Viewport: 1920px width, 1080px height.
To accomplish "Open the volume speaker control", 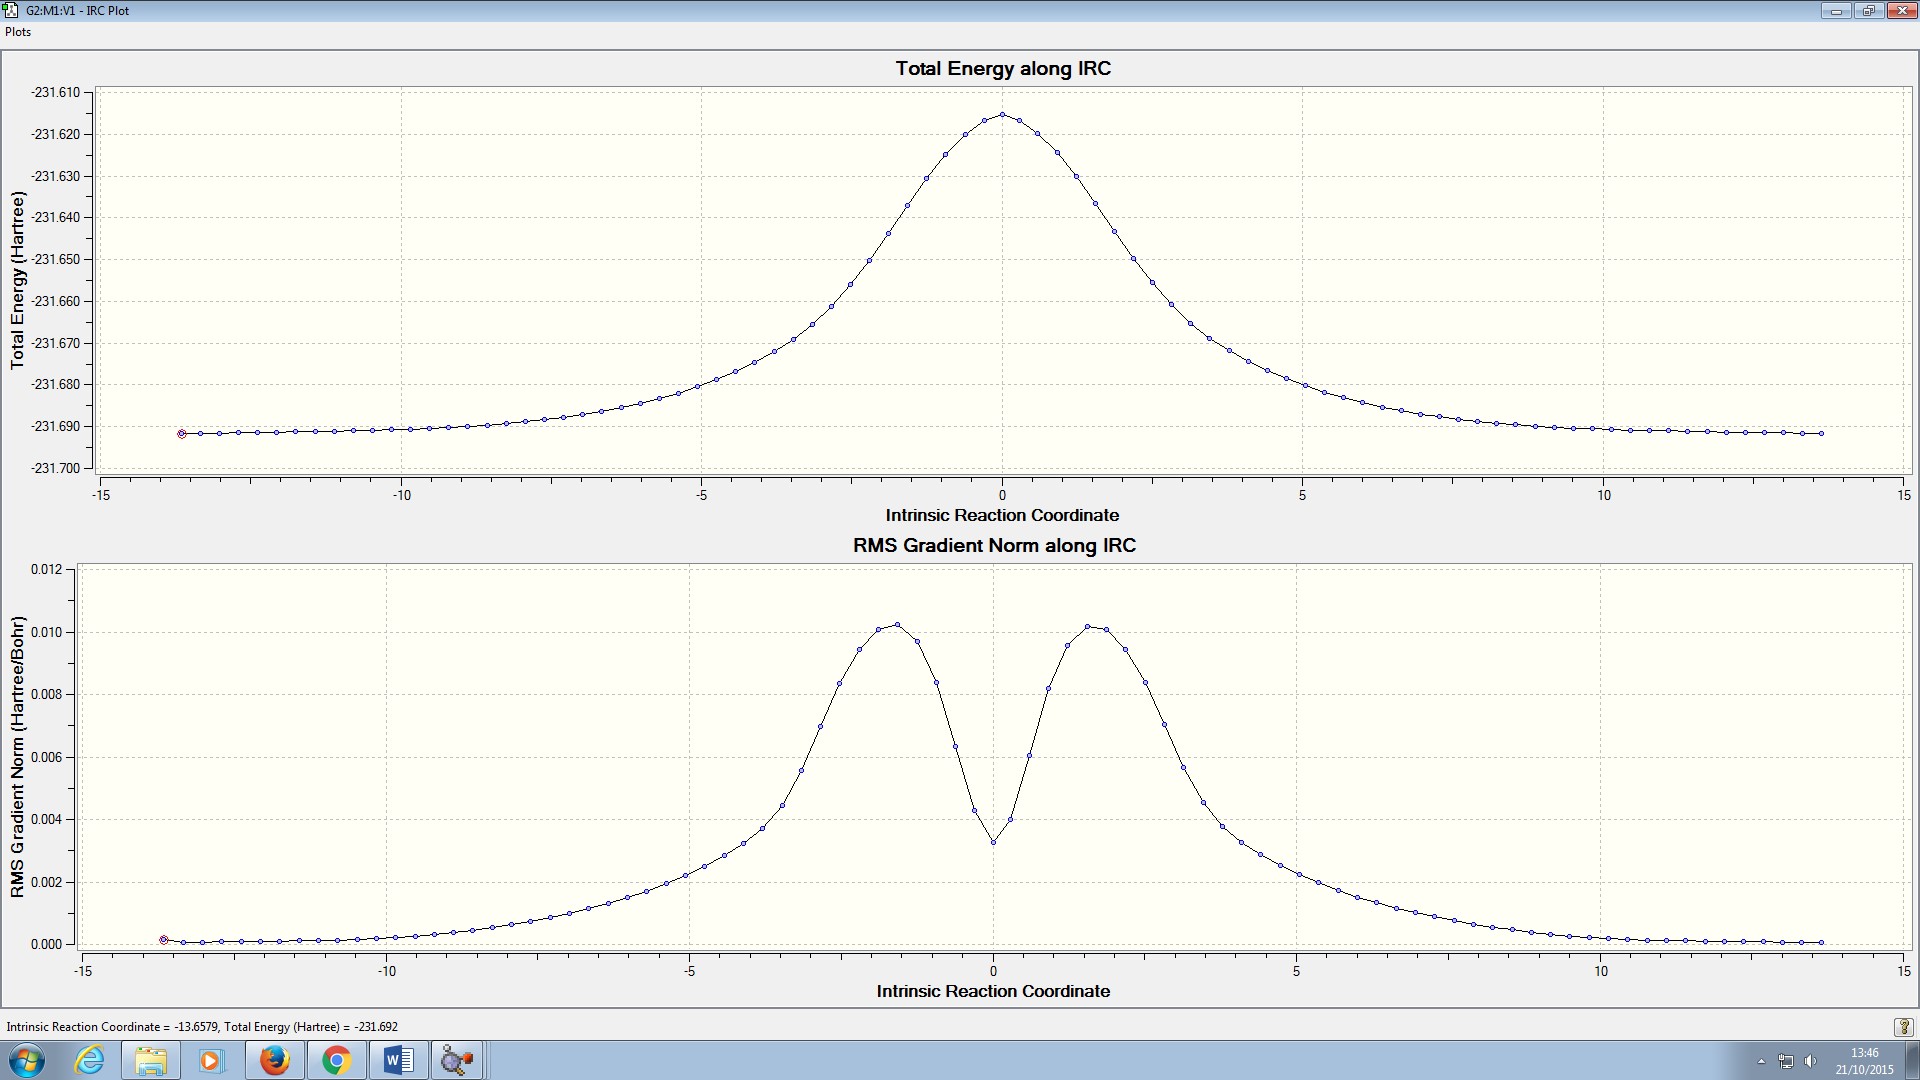I will point(1810,1061).
